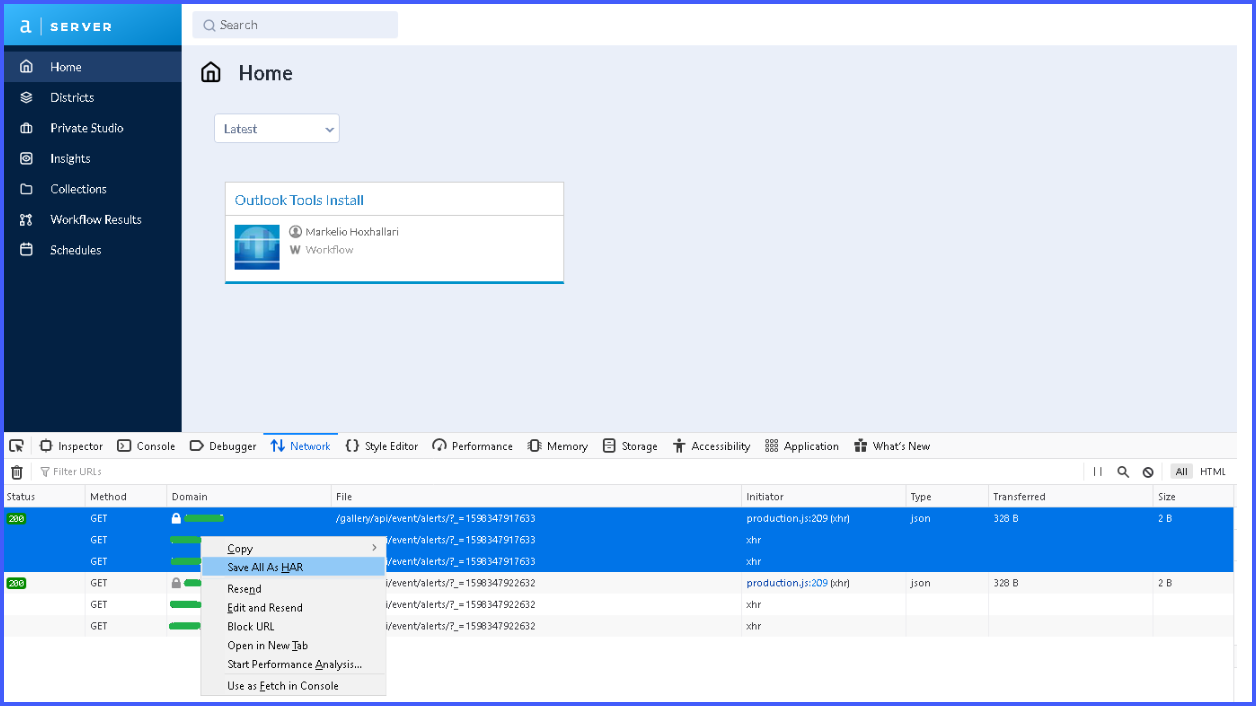1256x706 pixels.
Task: Sort by the Method column header
Action: click(x=126, y=497)
